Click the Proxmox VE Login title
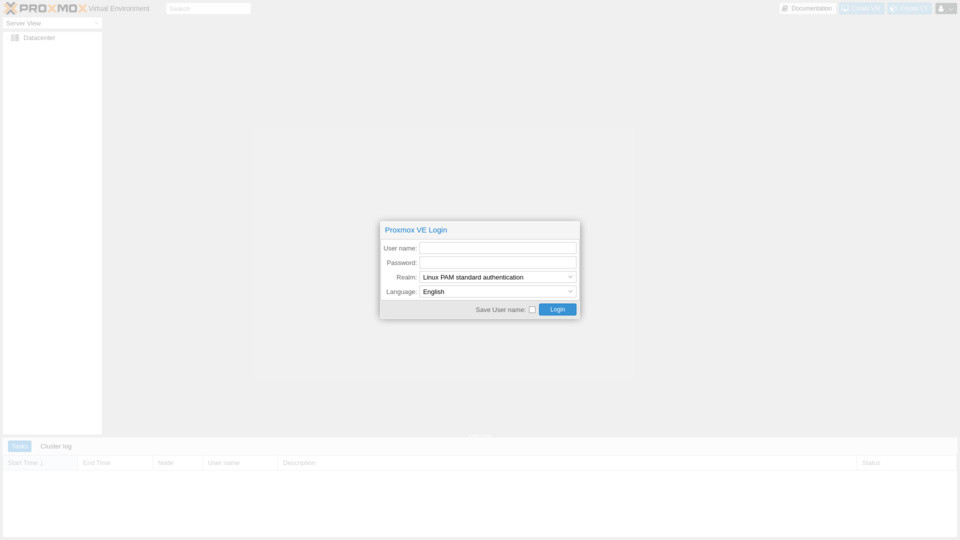This screenshot has height=540, width=960. [416, 230]
